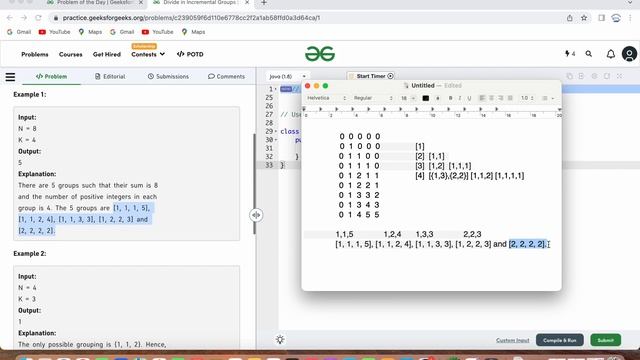Click the fullscreen icon of the code editor
Screen dimensions: 640x360
tap(619, 76)
